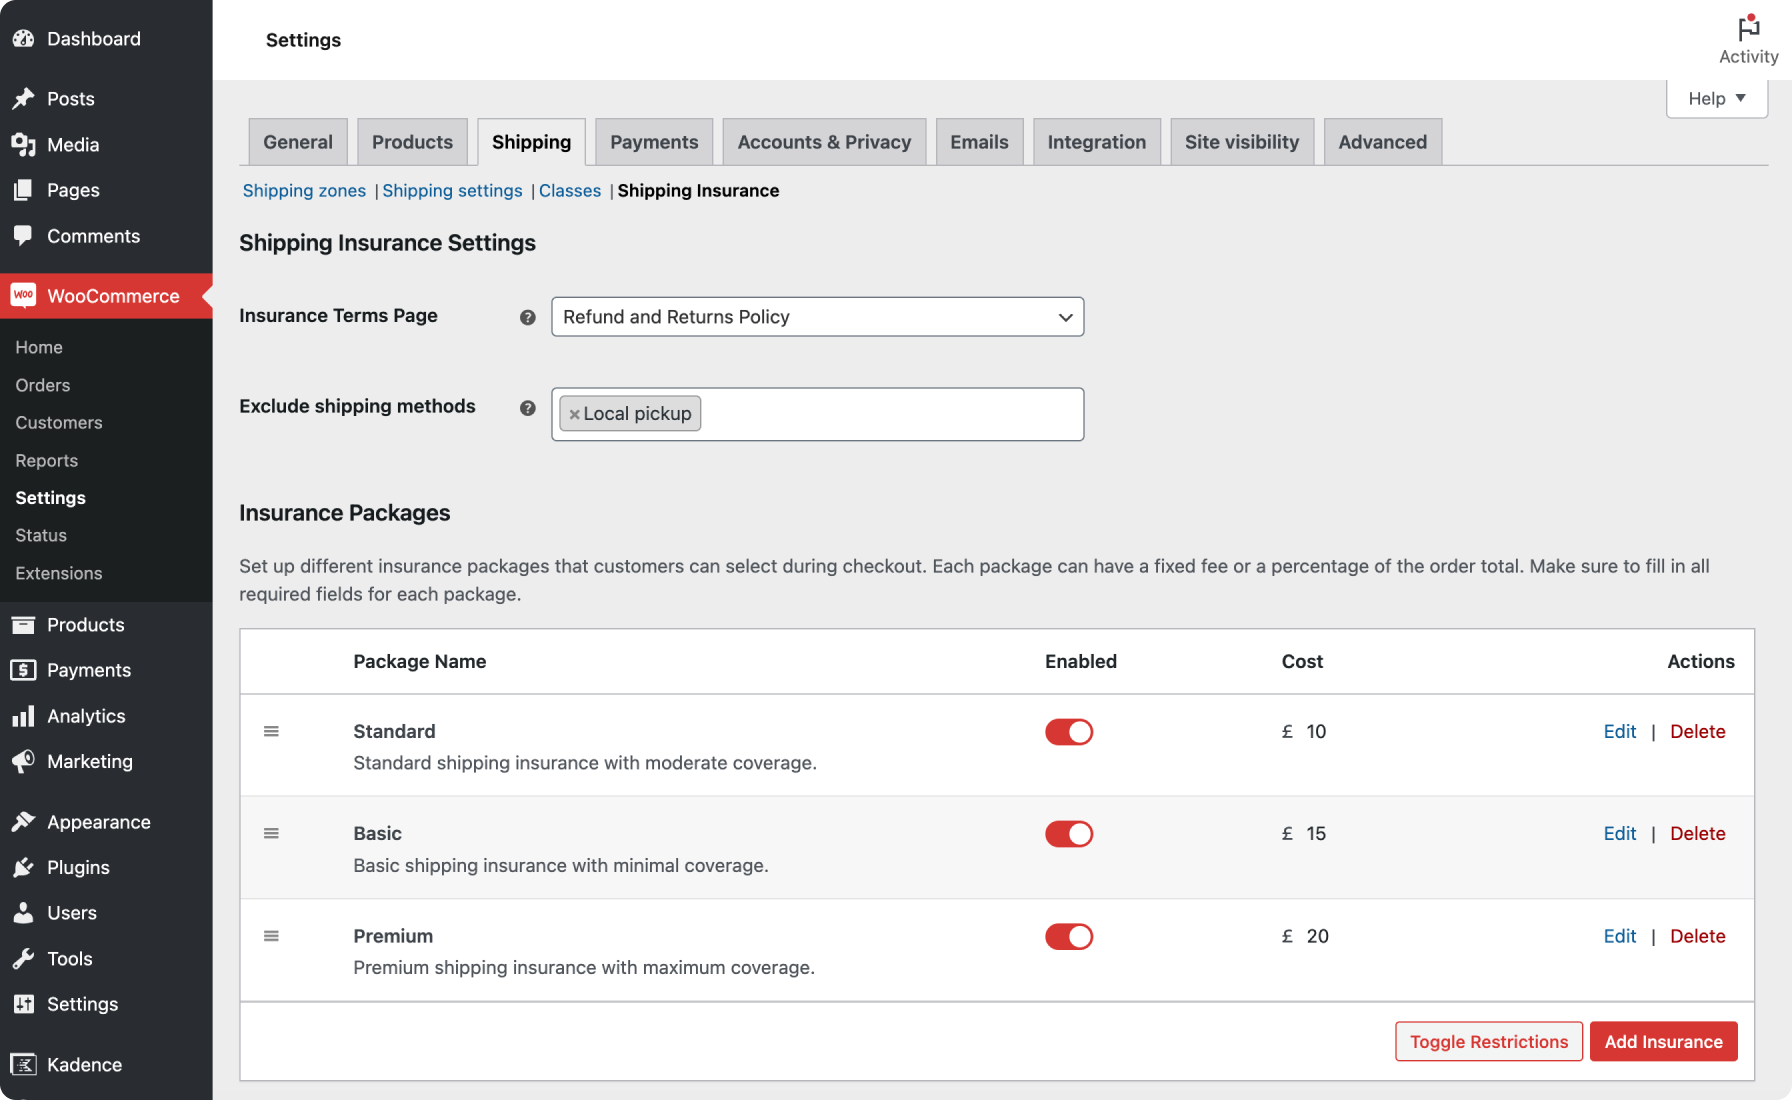Navigate to Shipping zones link
The width and height of the screenshot is (1792, 1100).
(304, 190)
